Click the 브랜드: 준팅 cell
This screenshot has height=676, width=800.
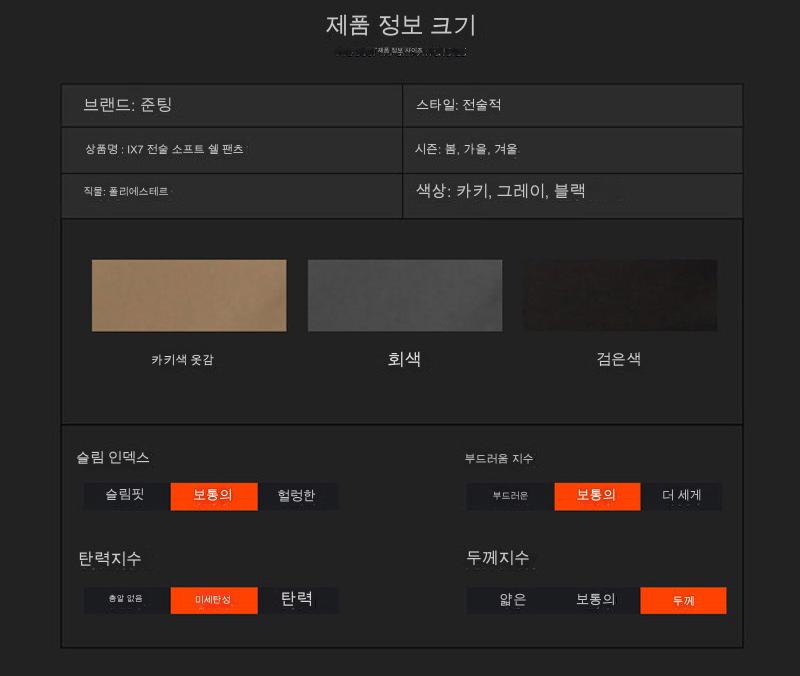pos(231,105)
